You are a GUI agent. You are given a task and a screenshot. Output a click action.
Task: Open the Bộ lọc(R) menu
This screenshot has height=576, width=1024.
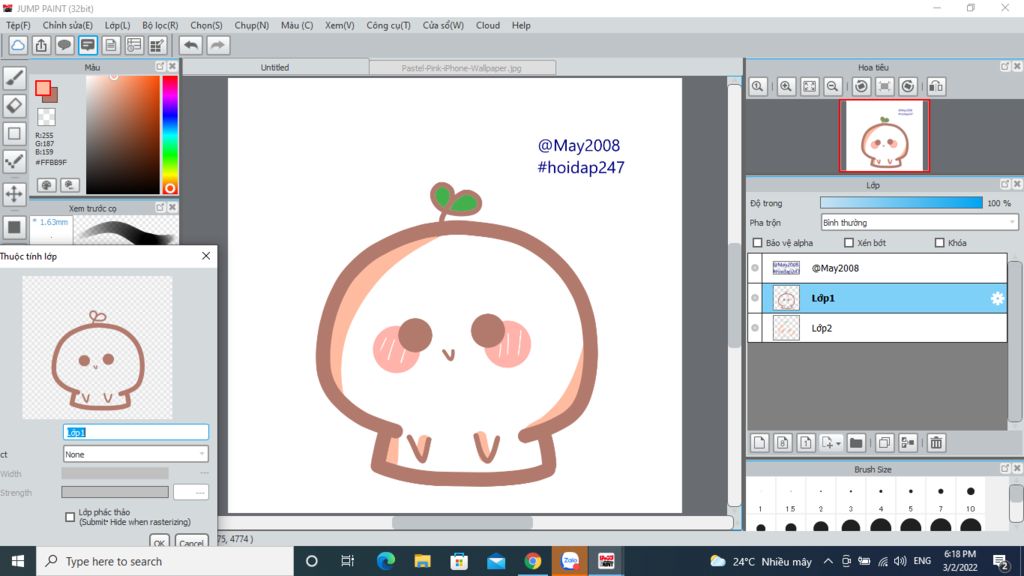point(160,25)
